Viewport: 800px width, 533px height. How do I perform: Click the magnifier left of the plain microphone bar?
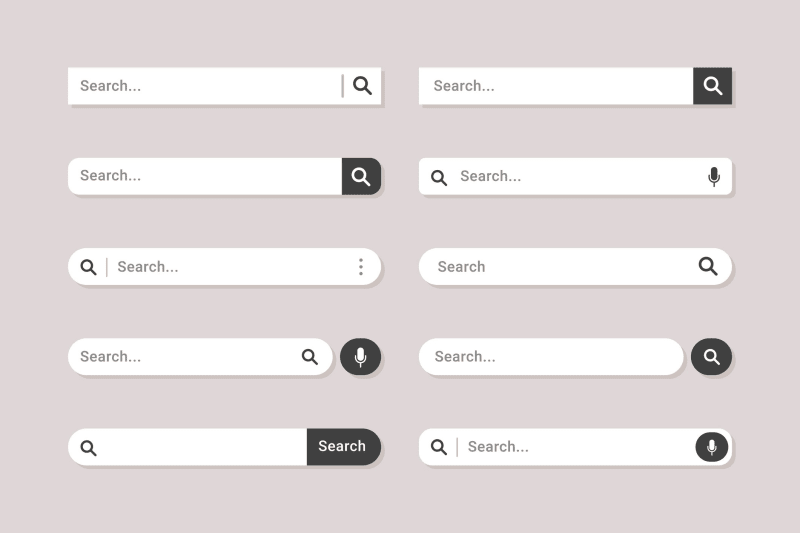tap(439, 178)
